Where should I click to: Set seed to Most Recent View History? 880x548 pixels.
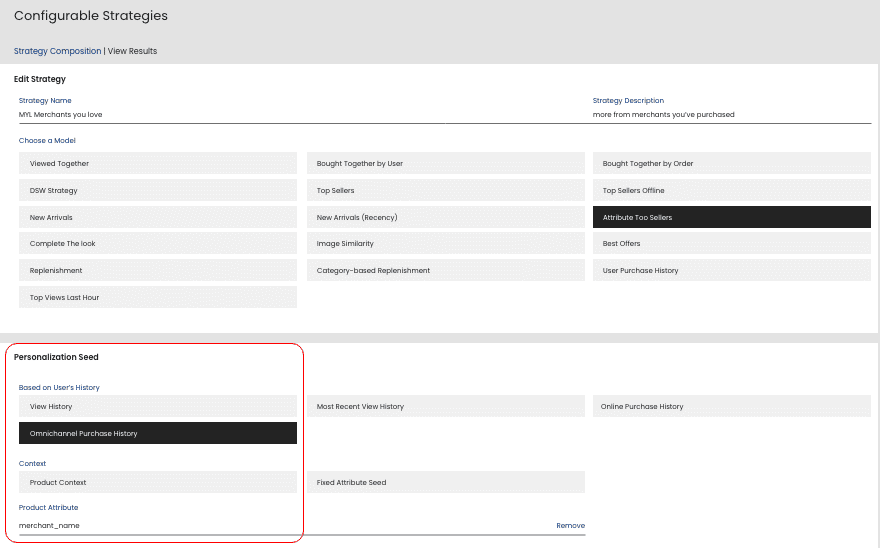click(445, 407)
